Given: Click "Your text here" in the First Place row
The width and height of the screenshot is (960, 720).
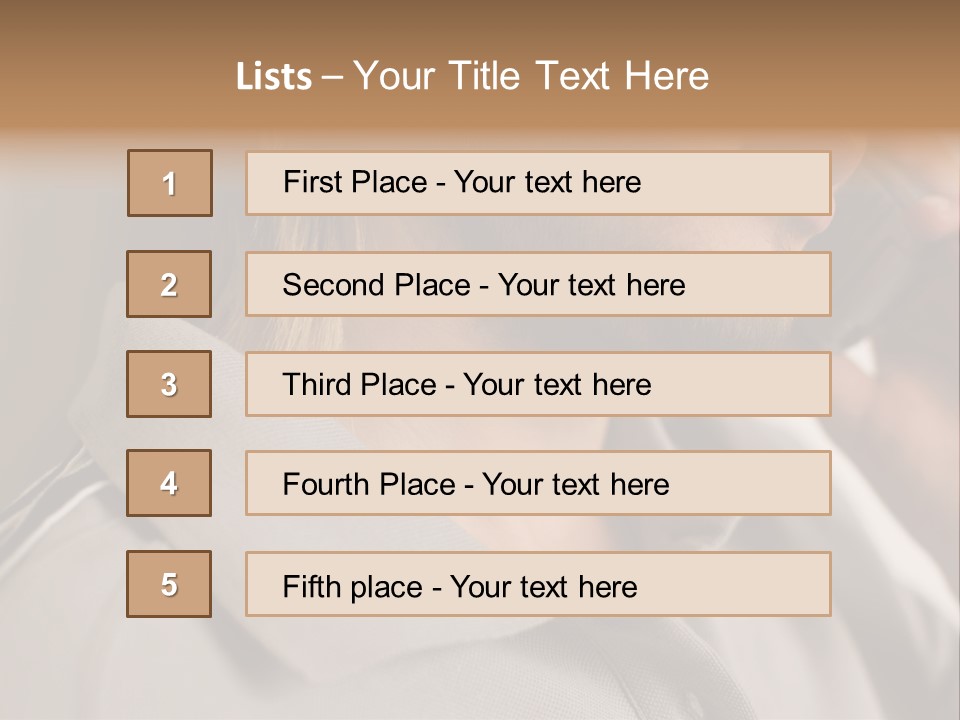Looking at the screenshot, I should point(547,182).
